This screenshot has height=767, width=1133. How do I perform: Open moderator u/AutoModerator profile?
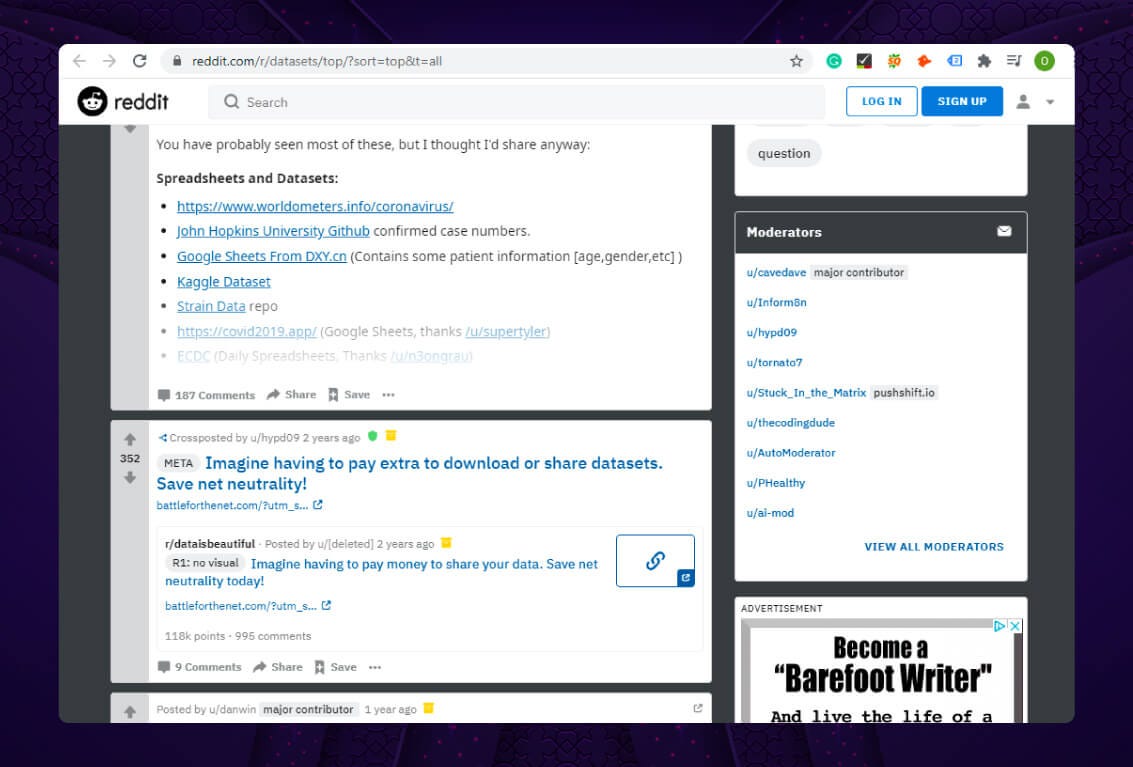pos(790,453)
